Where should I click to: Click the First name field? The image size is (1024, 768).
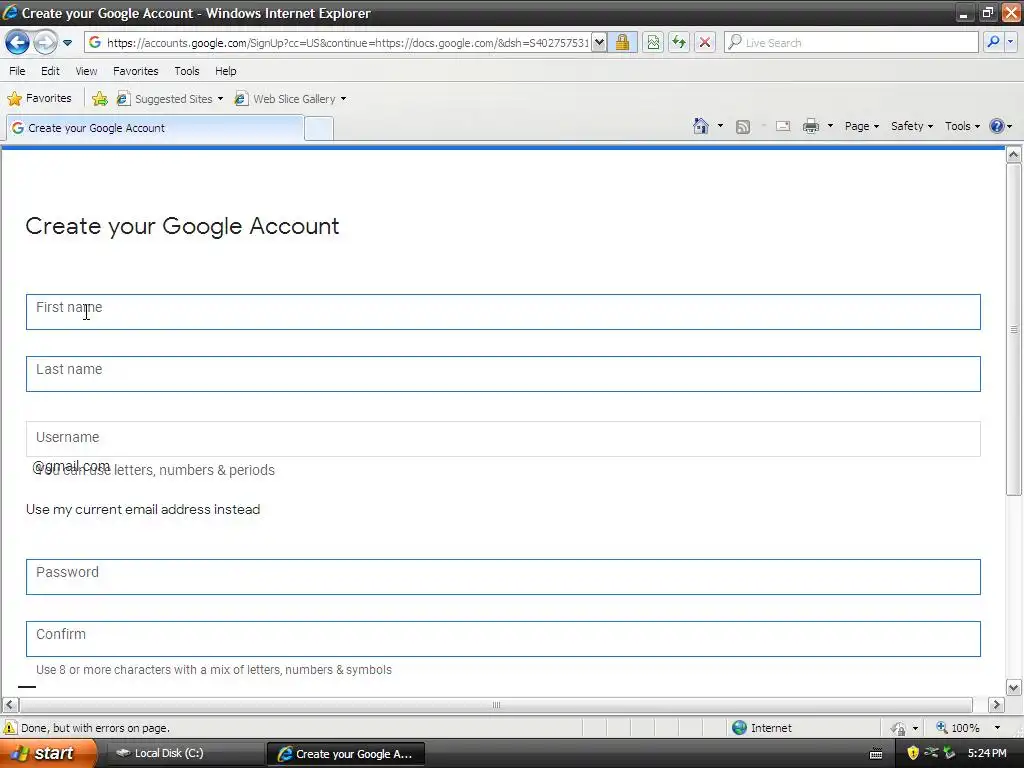(x=503, y=312)
